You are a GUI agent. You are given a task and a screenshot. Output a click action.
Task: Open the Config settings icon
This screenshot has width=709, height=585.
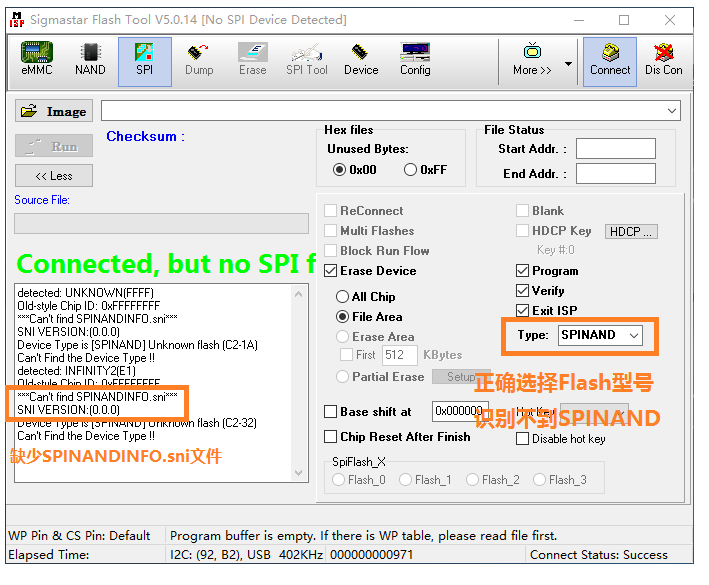(x=415, y=61)
